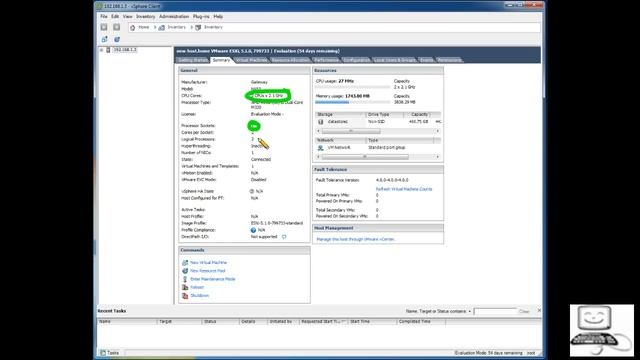Sort Recent Tasks by the Target column
This screenshot has height=360, width=640.
(180, 322)
